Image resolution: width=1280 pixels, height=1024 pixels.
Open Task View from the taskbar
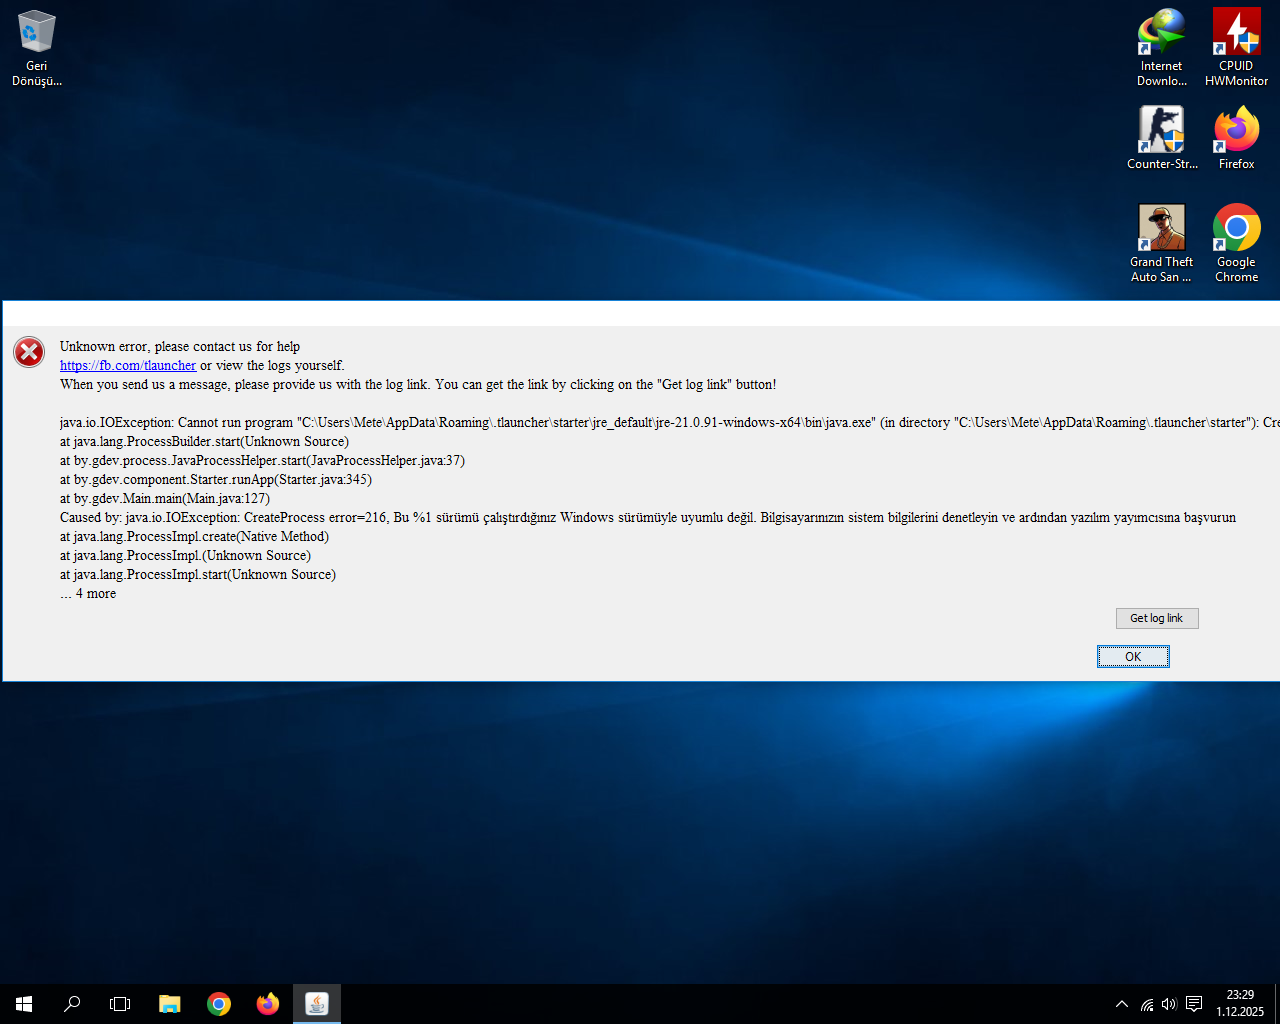point(120,1004)
